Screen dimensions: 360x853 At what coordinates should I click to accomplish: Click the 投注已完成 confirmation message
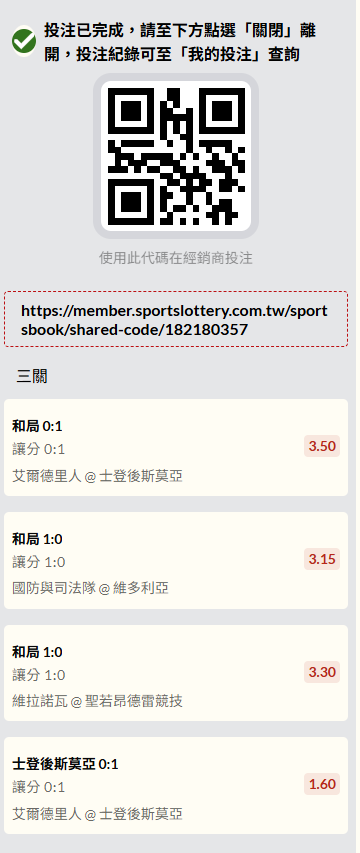pyautogui.click(x=180, y=42)
